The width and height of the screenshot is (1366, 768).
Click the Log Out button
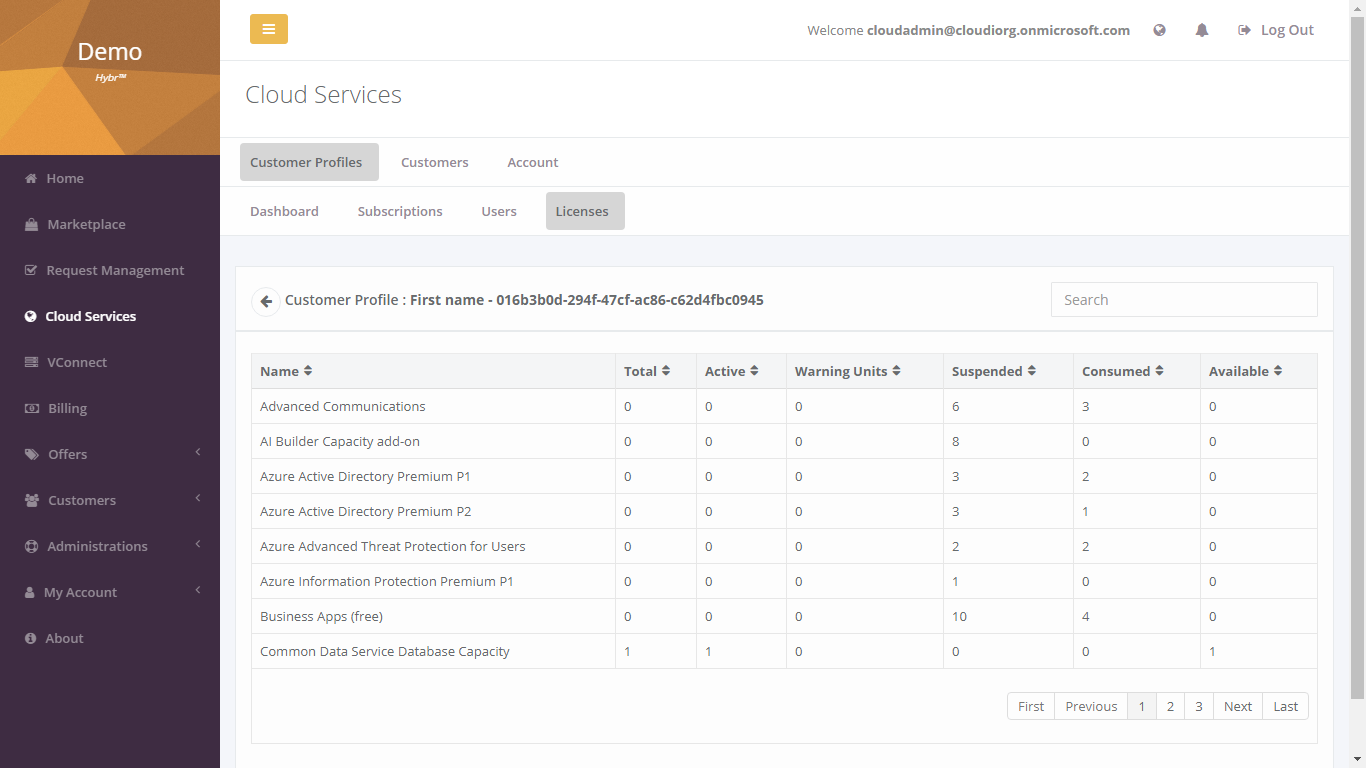coord(1276,30)
